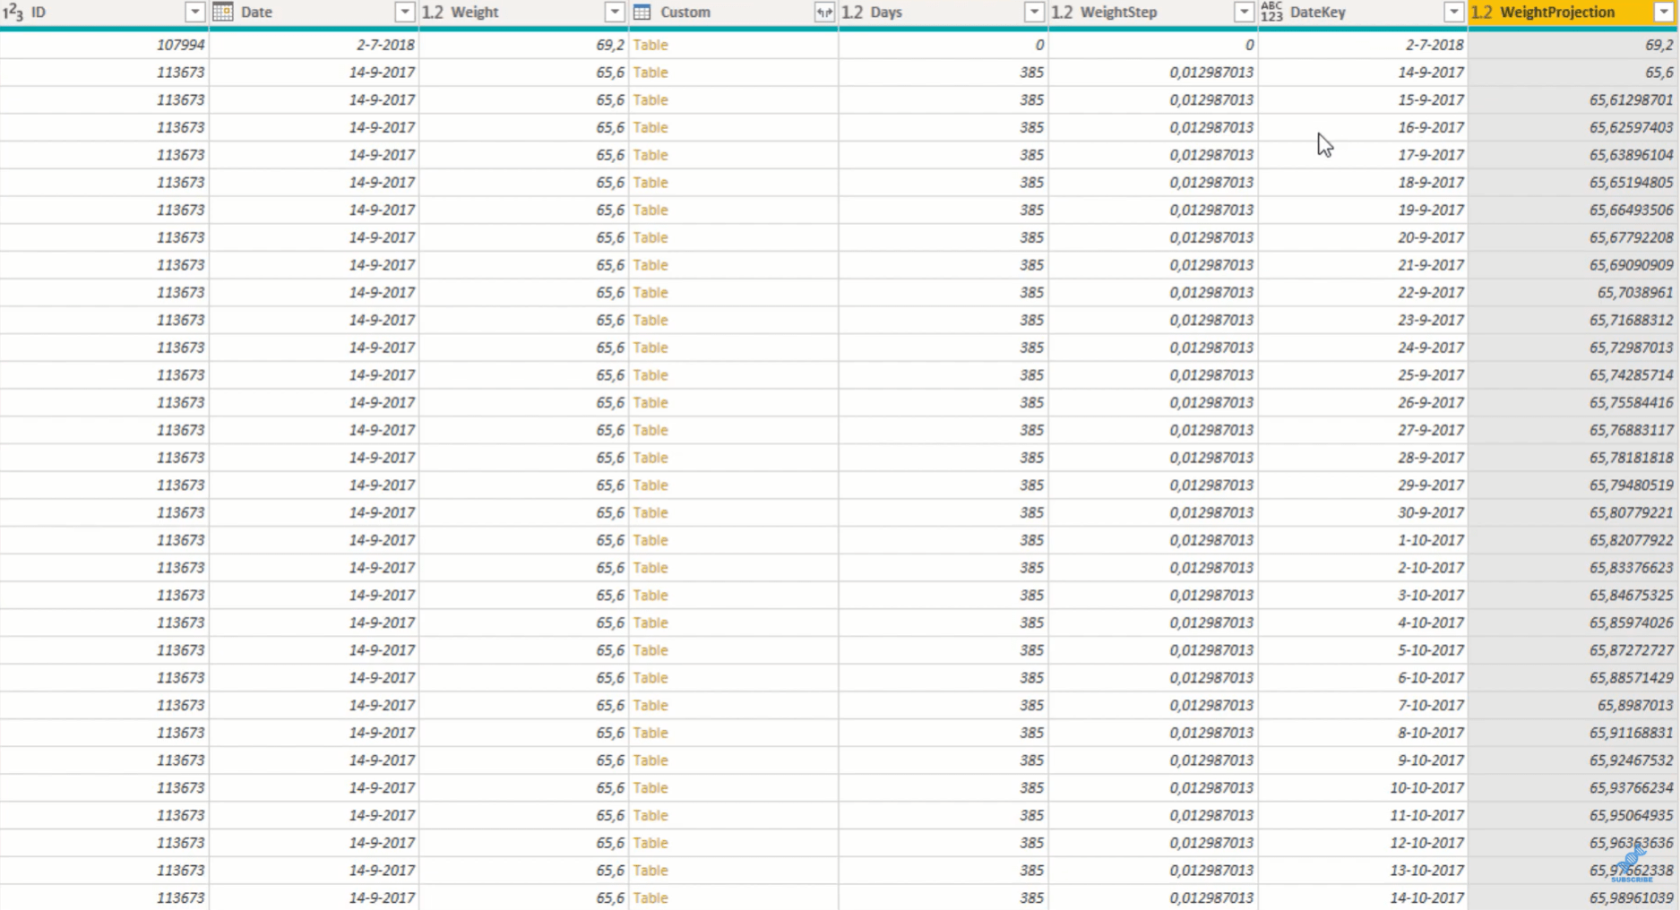This screenshot has width=1680, height=910.
Task: Select the Weight cell 69,2
Action: [x=524, y=45]
